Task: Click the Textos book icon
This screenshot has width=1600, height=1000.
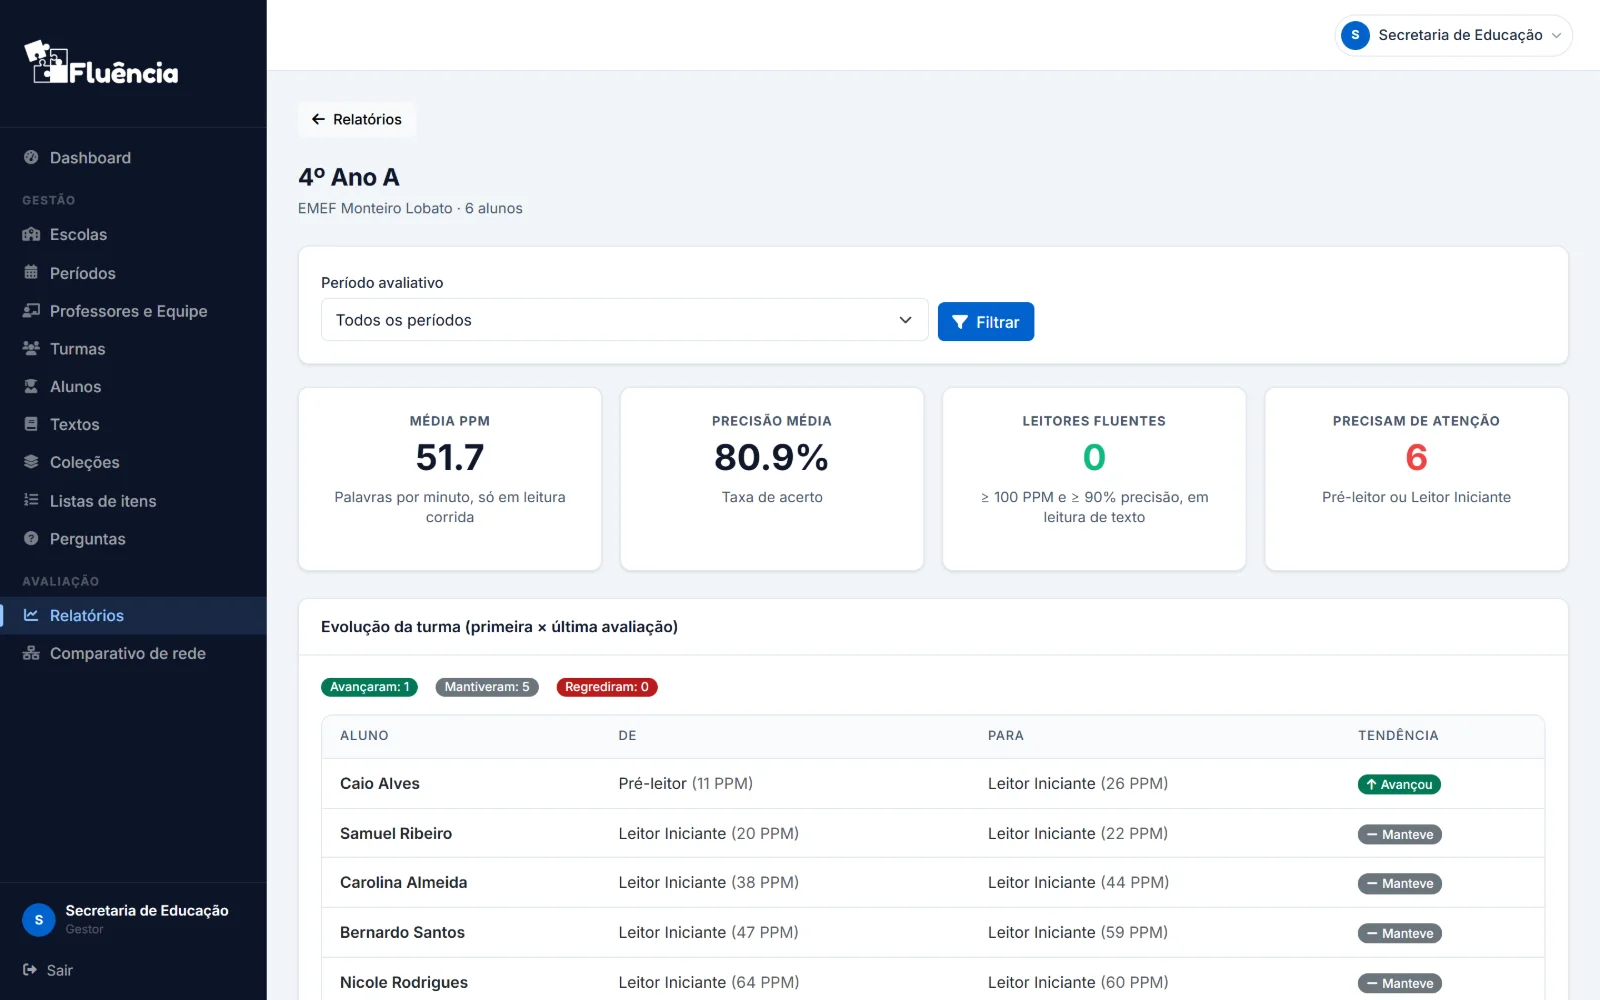Action: pyautogui.click(x=31, y=424)
